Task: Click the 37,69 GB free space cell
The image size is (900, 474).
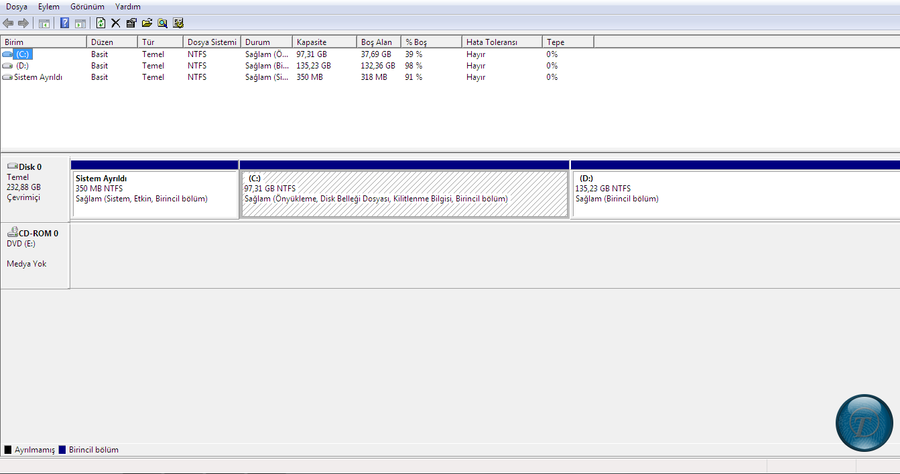Action: 376,54
